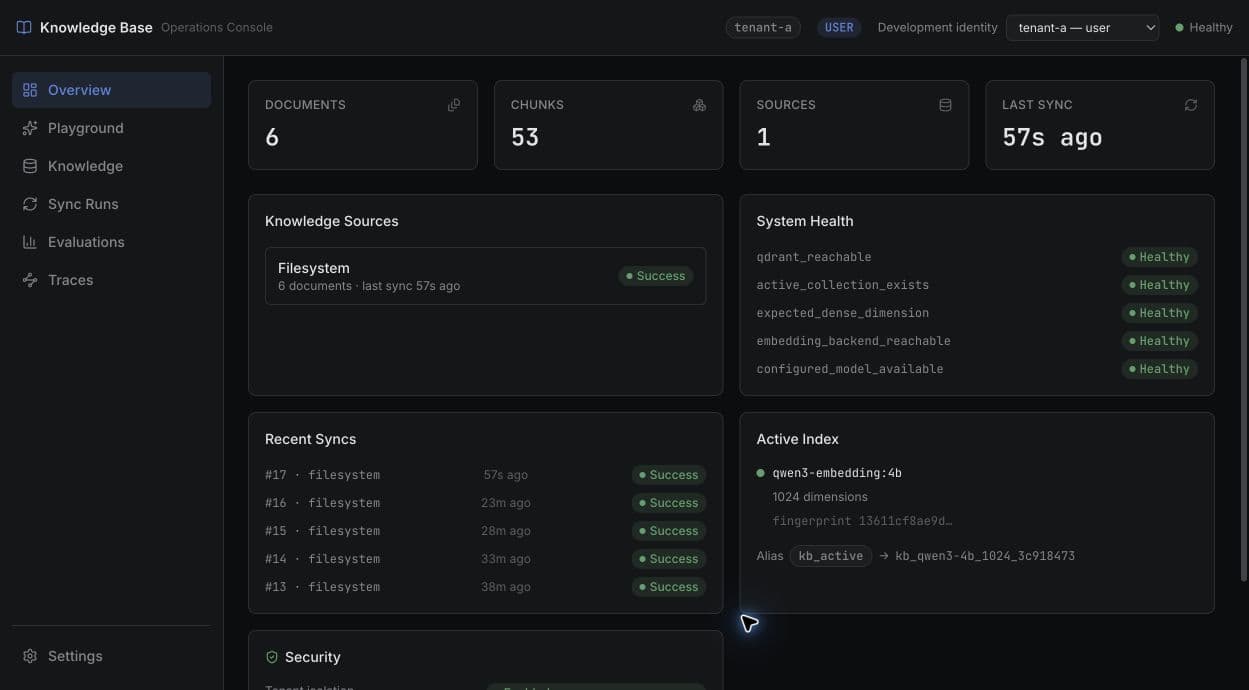Click Healthy badge for qdrant_reachable
This screenshot has height=690, width=1249.
(1159, 257)
